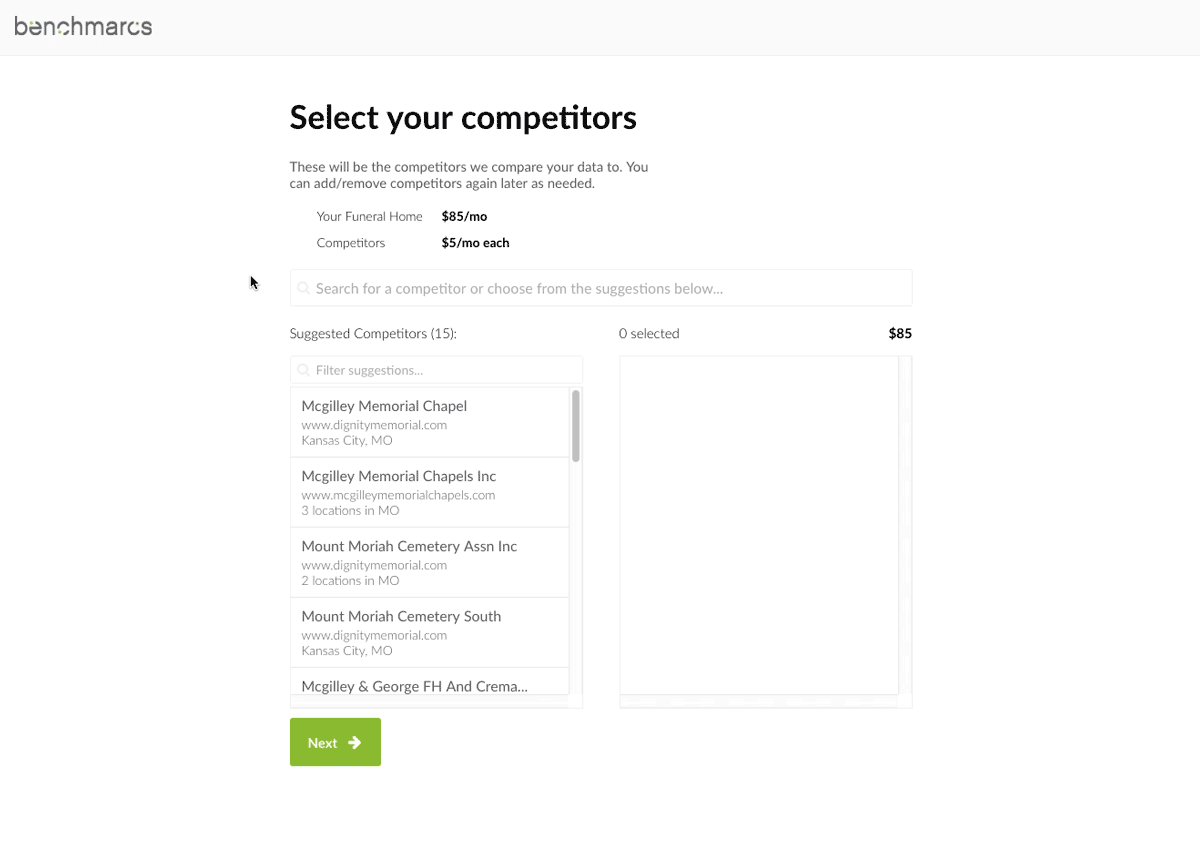Click the 3 locations in MO text
This screenshot has height=854, width=1200.
[350, 511]
